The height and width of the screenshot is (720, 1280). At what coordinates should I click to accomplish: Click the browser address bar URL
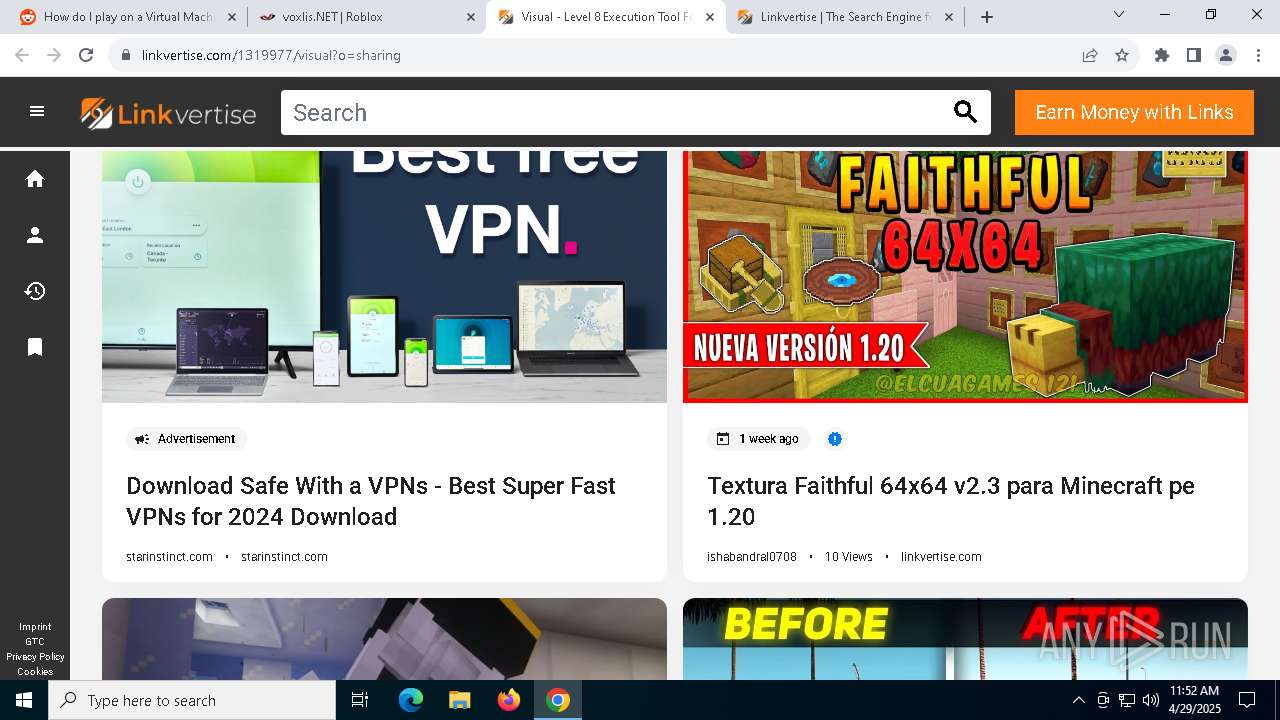click(271, 55)
